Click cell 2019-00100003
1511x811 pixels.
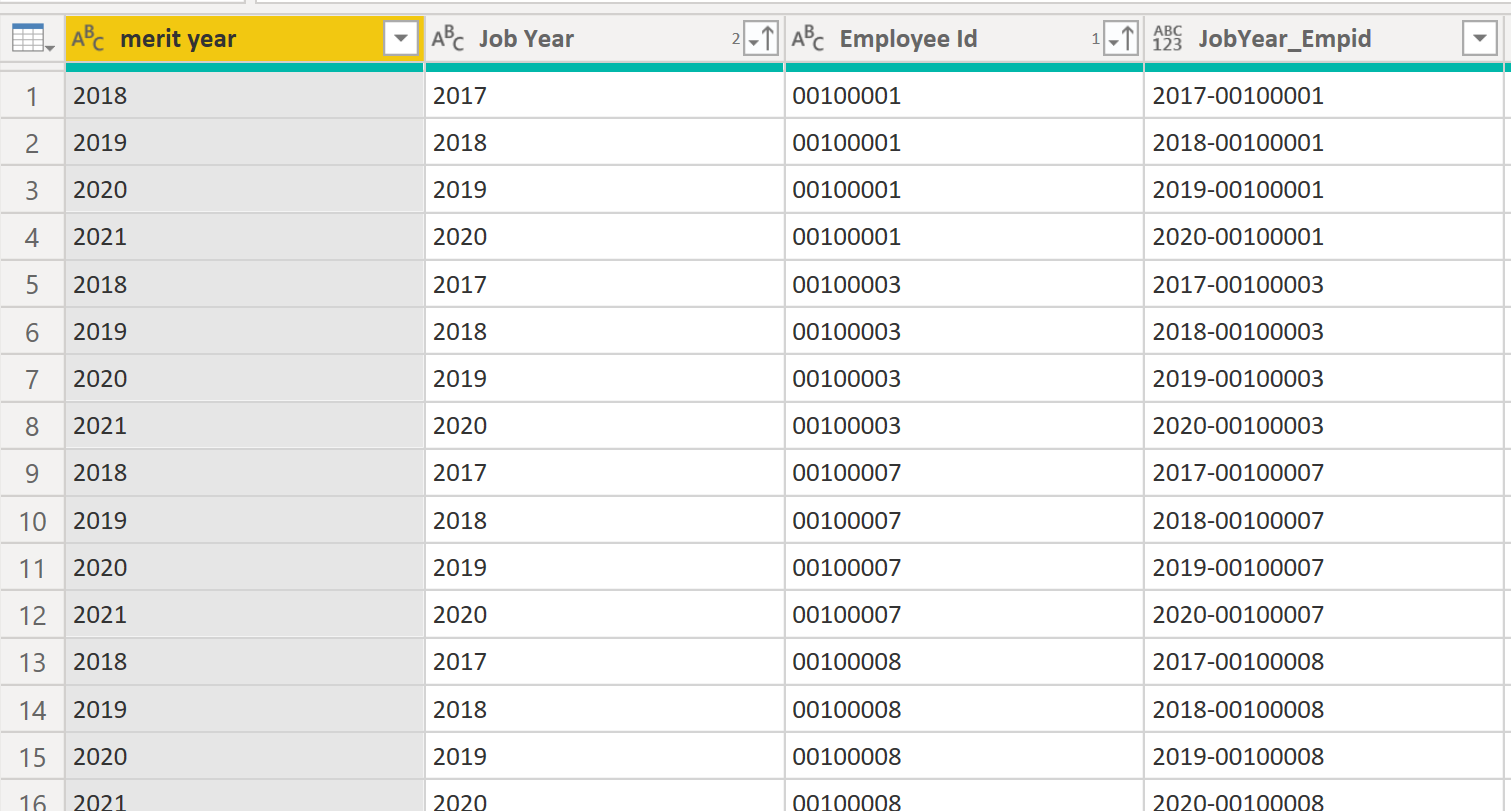1325,379
